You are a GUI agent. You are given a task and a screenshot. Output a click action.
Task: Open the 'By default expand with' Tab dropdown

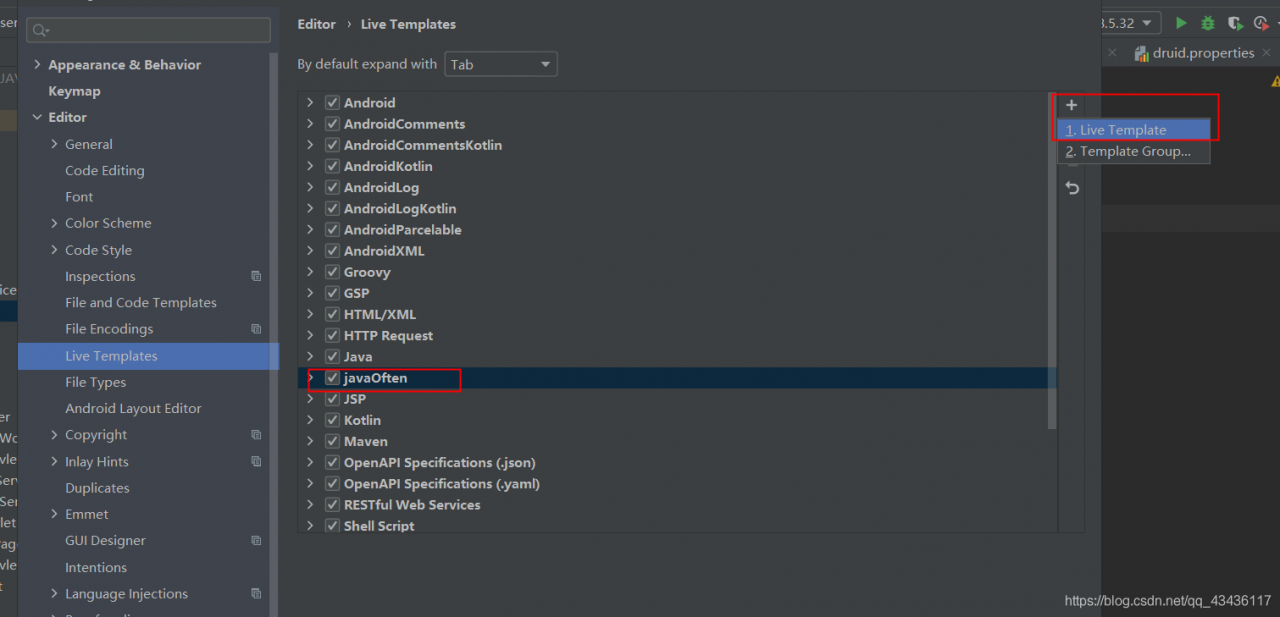tap(501, 64)
